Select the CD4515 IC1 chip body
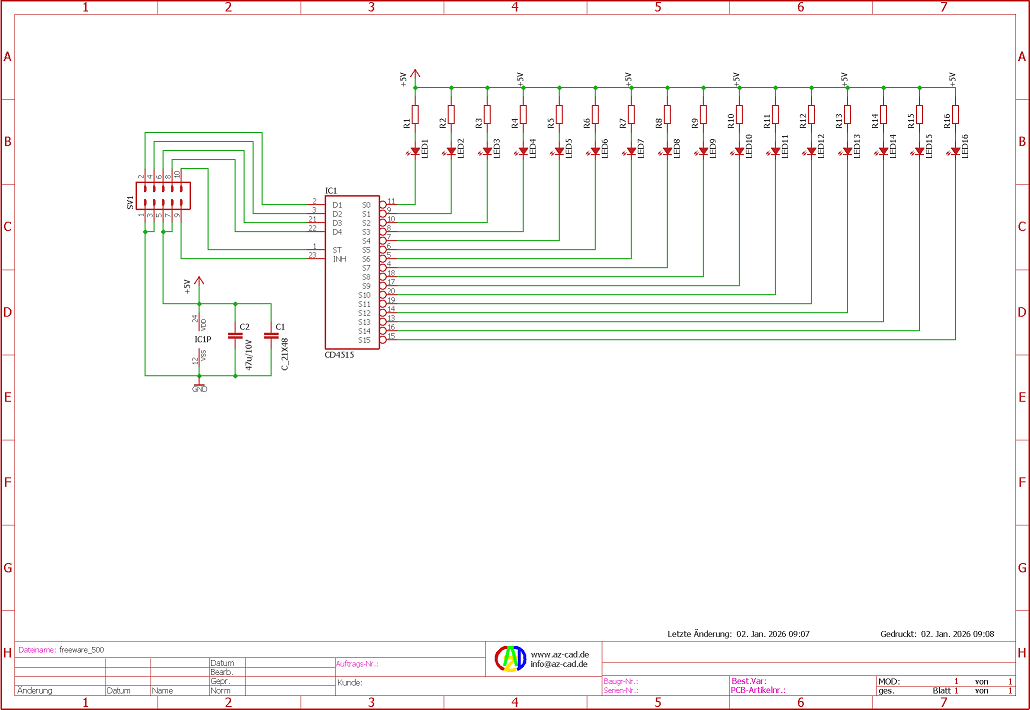This screenshot has height=710, width=1030. 351,272
